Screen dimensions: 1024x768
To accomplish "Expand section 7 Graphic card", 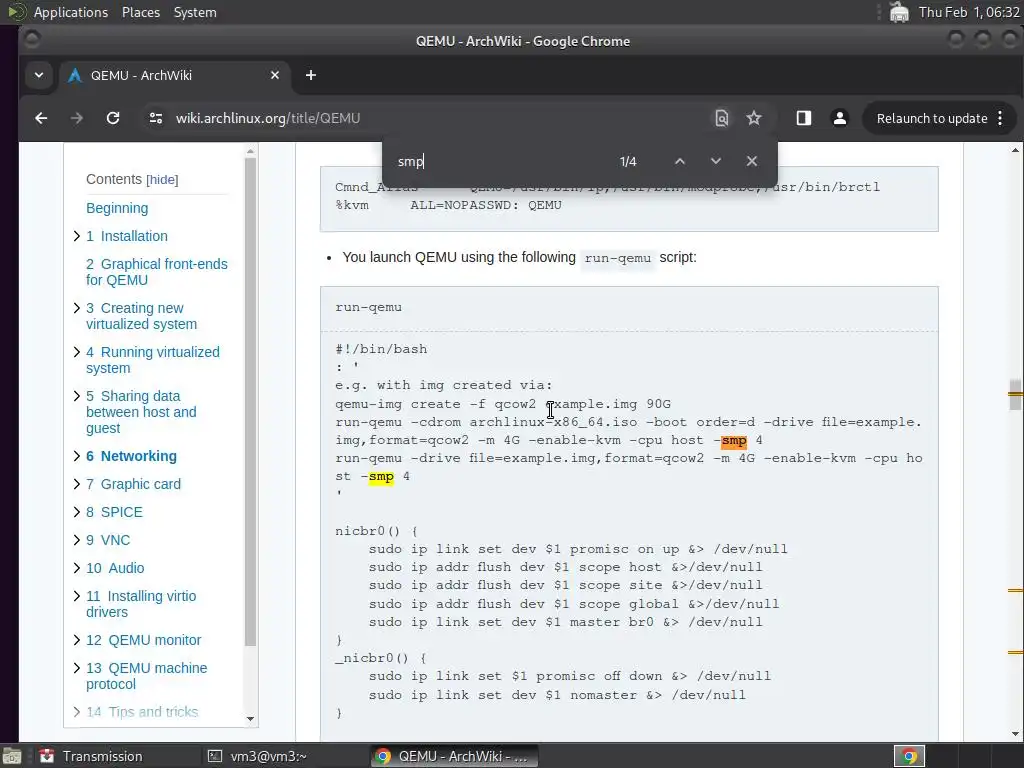I will point(76,484).
